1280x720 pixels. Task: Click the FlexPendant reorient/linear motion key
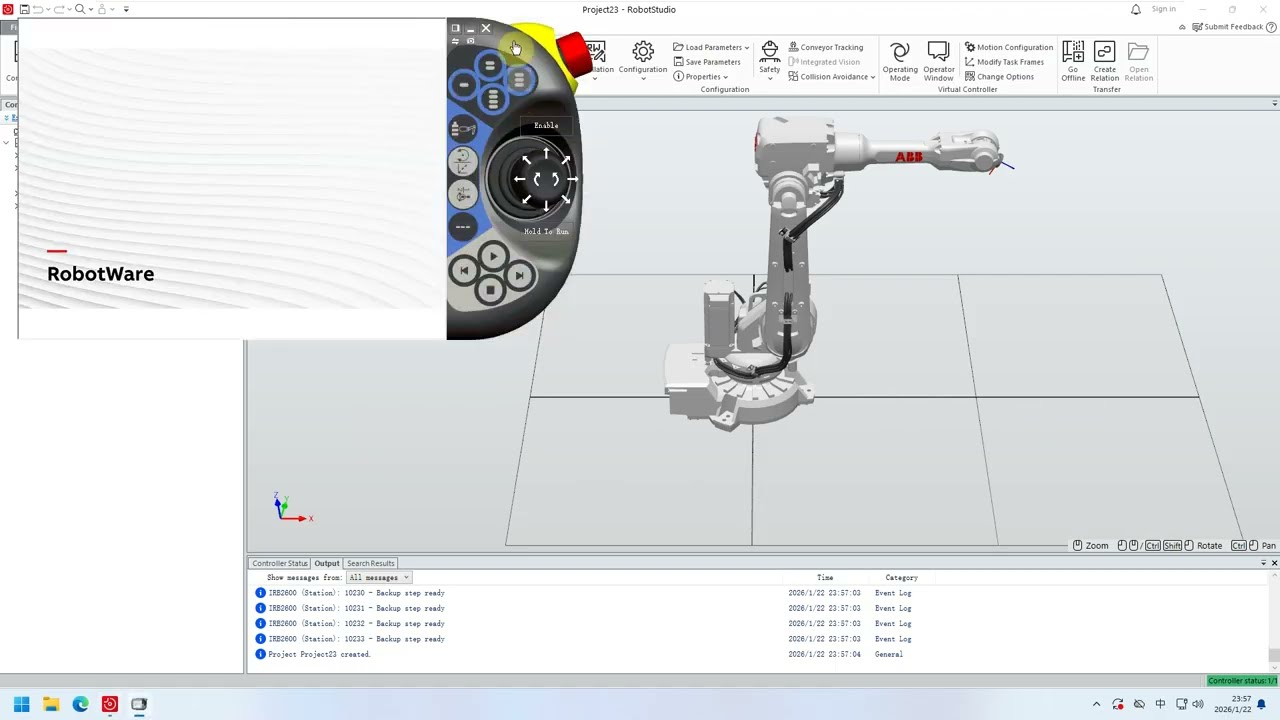tap(463, 160)
